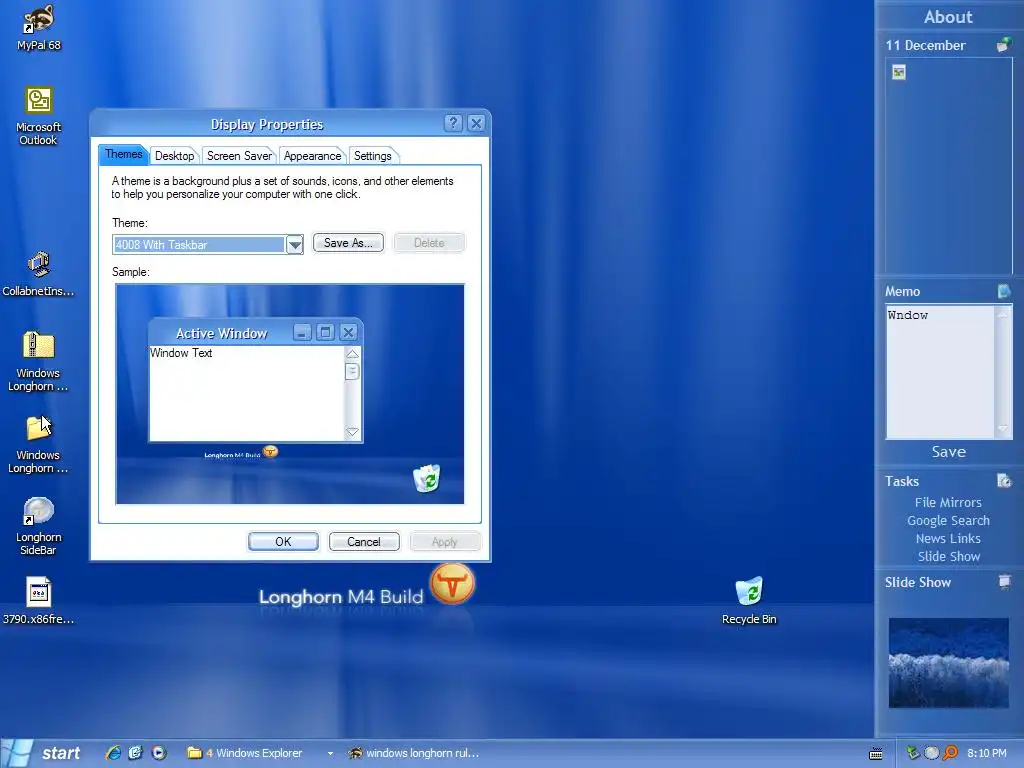This screenshot has width=1024, height=768.
Task: Open the Screen Saver tab
Action: (239, 155)
